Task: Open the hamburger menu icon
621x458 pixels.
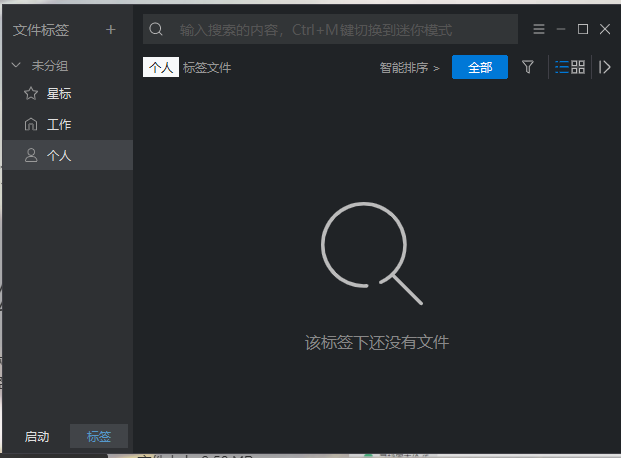Action: coord(539,29)
